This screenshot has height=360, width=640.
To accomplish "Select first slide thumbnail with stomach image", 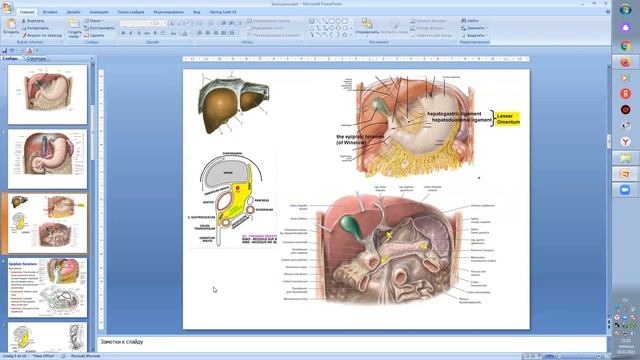I will 47,94.
